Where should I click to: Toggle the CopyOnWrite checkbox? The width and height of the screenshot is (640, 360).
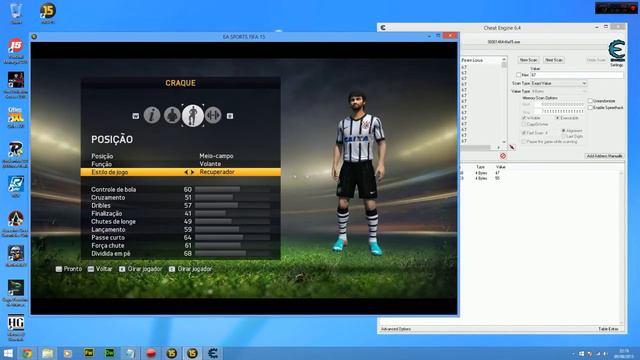tap(524, 124)
